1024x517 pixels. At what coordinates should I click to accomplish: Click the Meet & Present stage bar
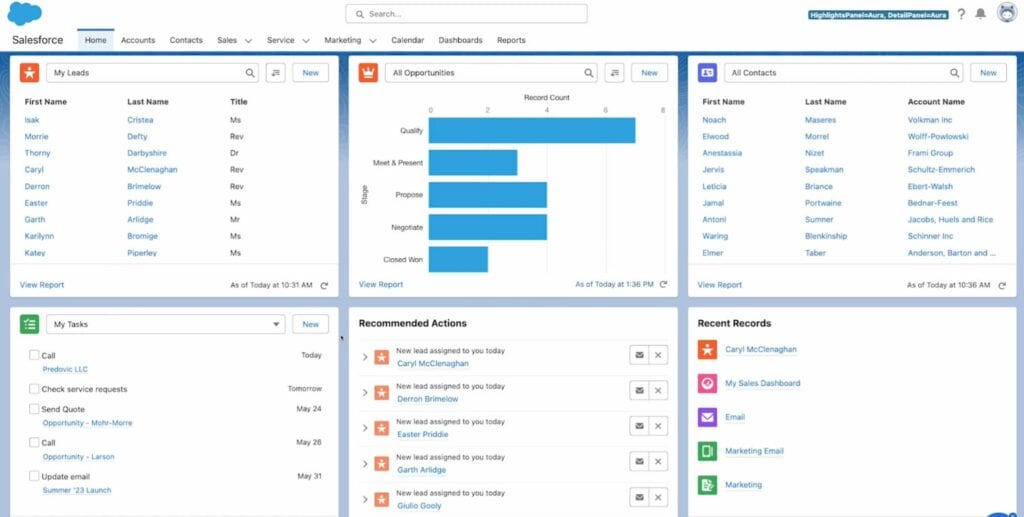tap(473, 163)
